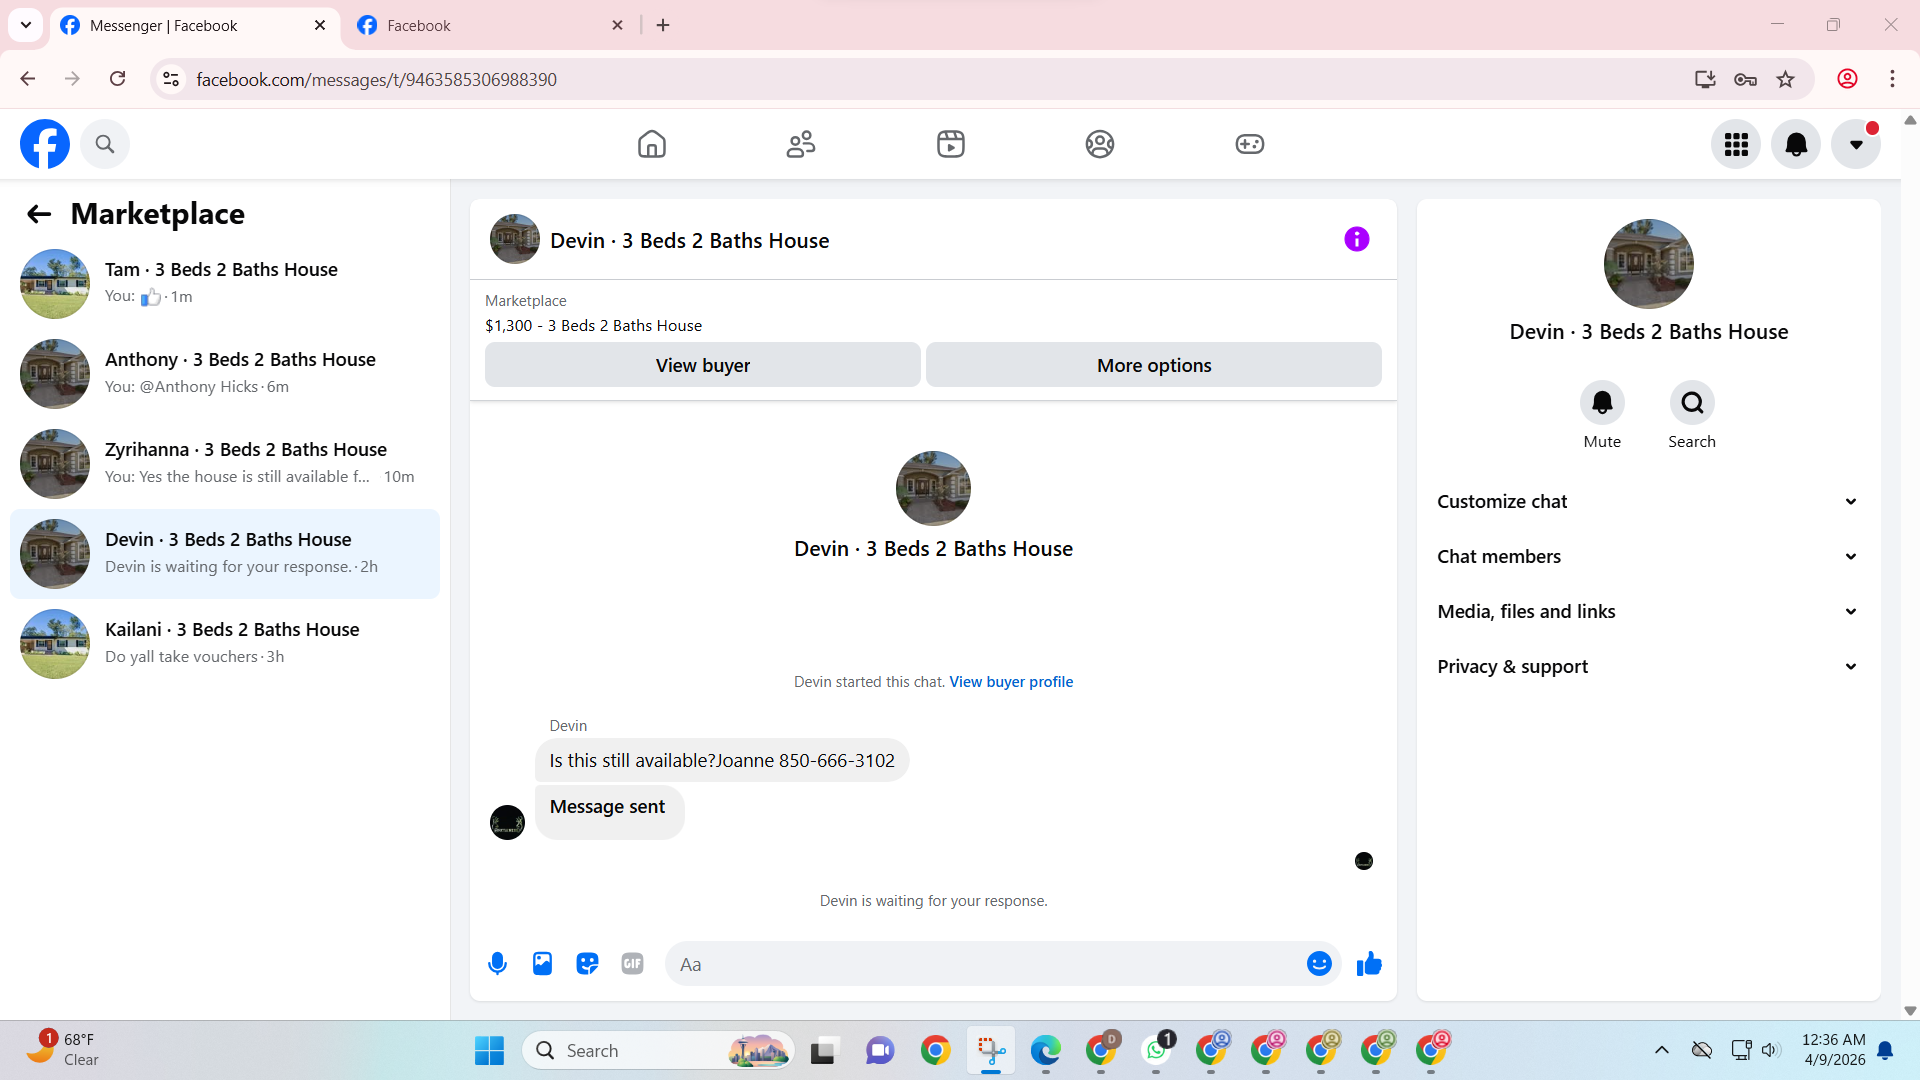Attach a photo using the image icon
The image size is (1920, 1080).
click(542, 964)
